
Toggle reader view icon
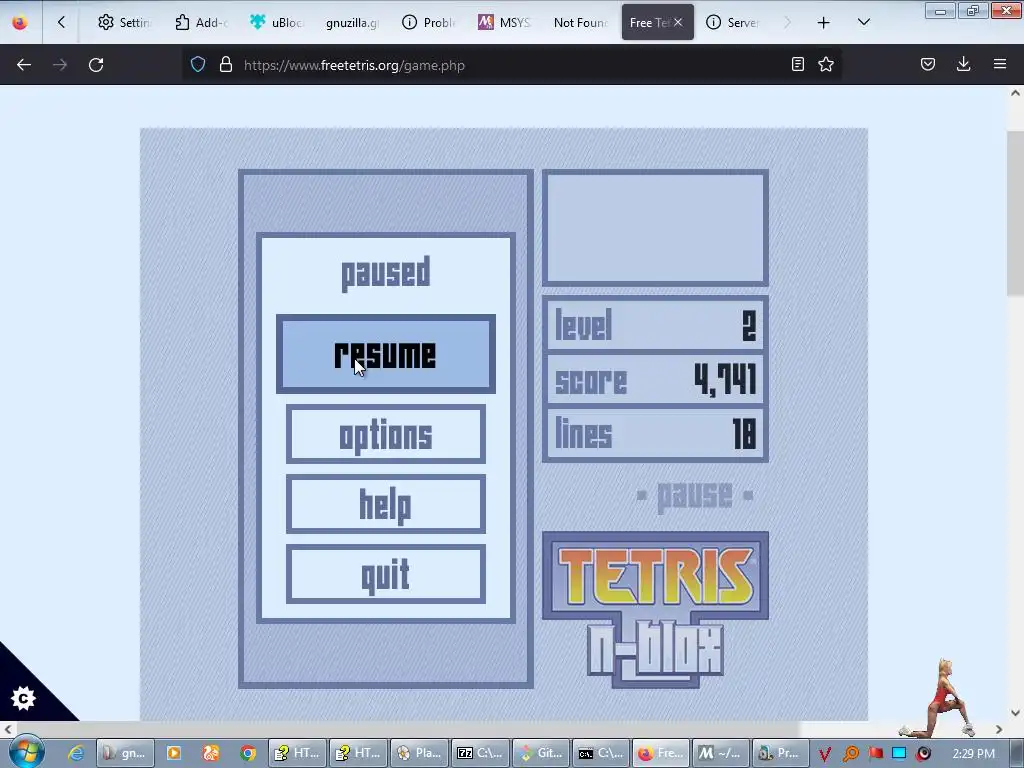pos(797,64)
